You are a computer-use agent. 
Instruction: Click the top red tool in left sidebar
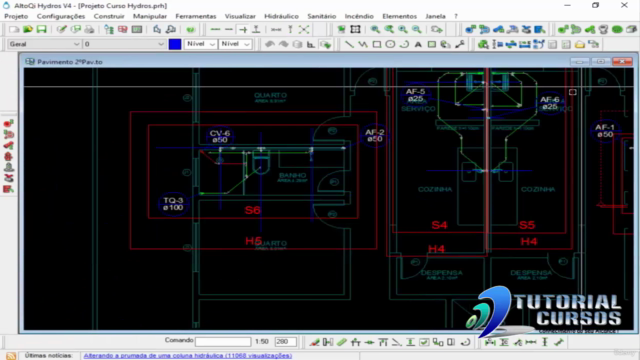click(9, 124)
